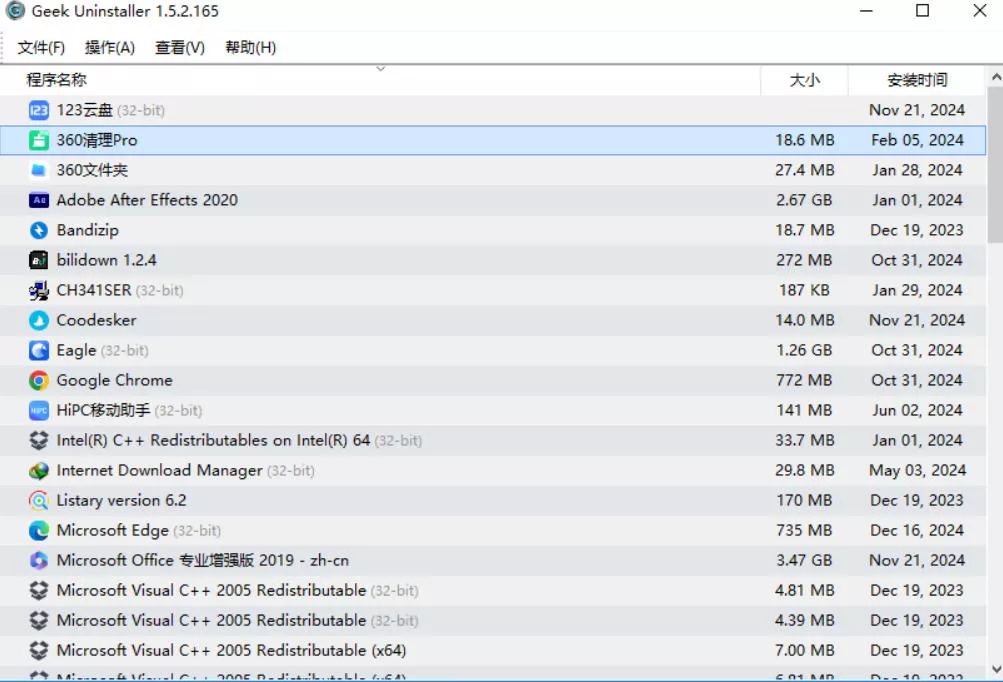Click the Jun 02, 2024 install date
Screen dimensions: 1003x682
point(917,411)
